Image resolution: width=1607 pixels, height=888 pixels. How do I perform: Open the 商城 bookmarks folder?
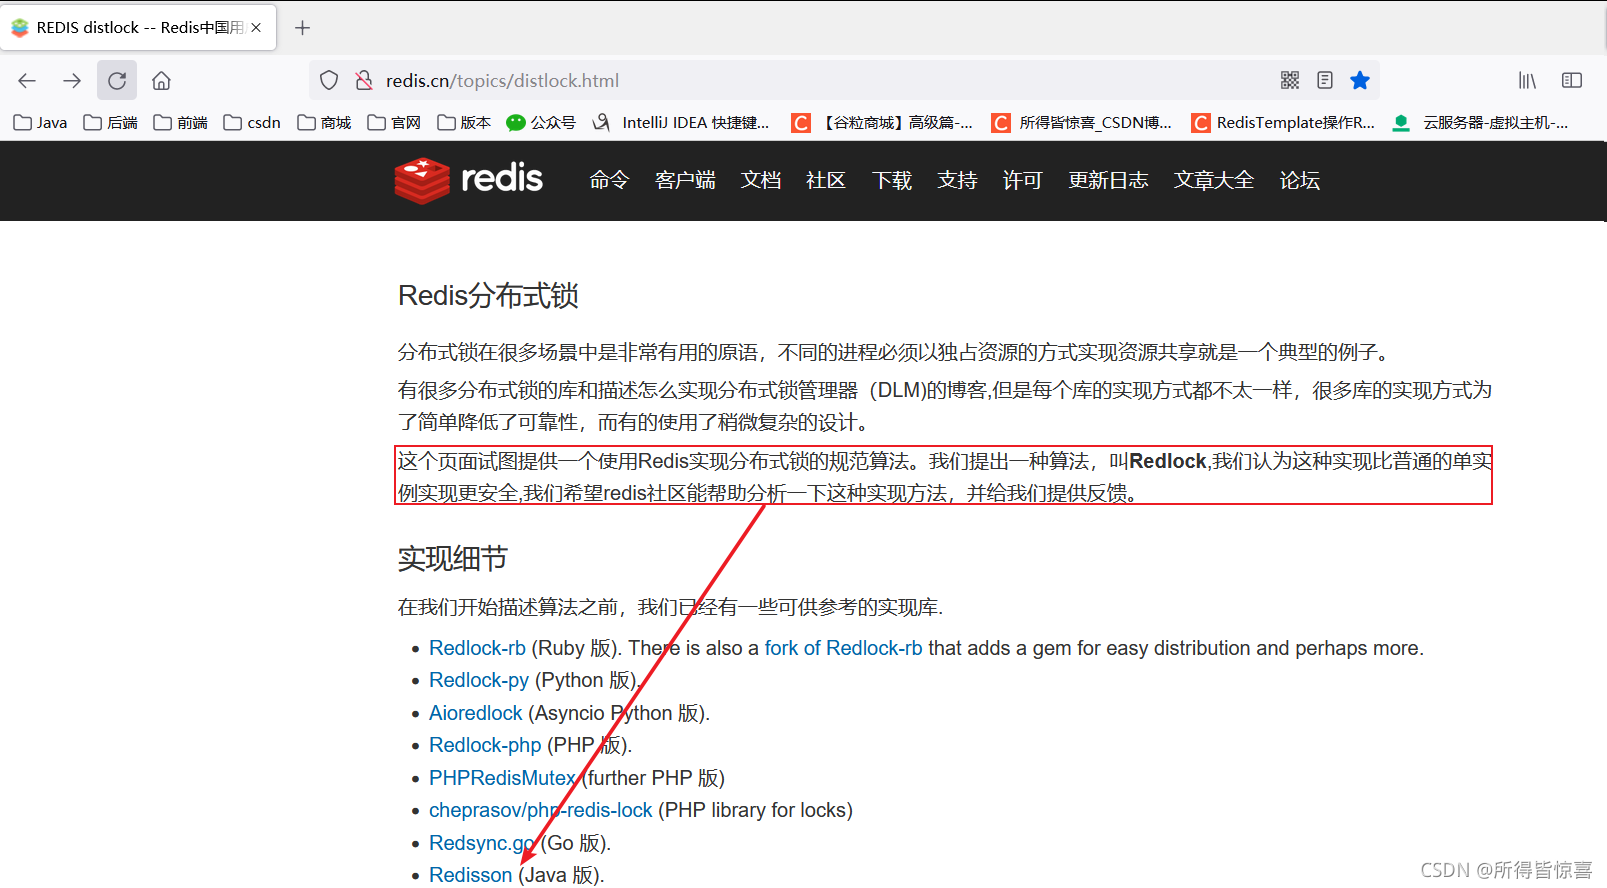(x=324, y=123)
